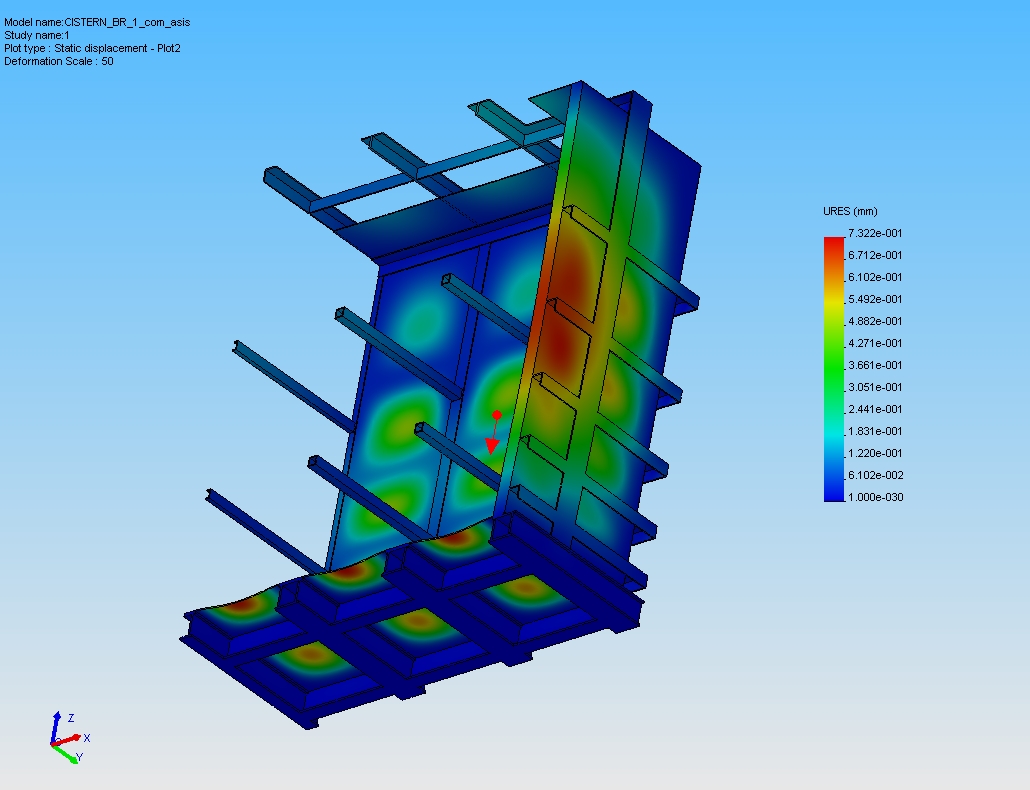Click the red gravity arrow symbol on the model
1030x790 pixels.
click(x=494, y=432)
